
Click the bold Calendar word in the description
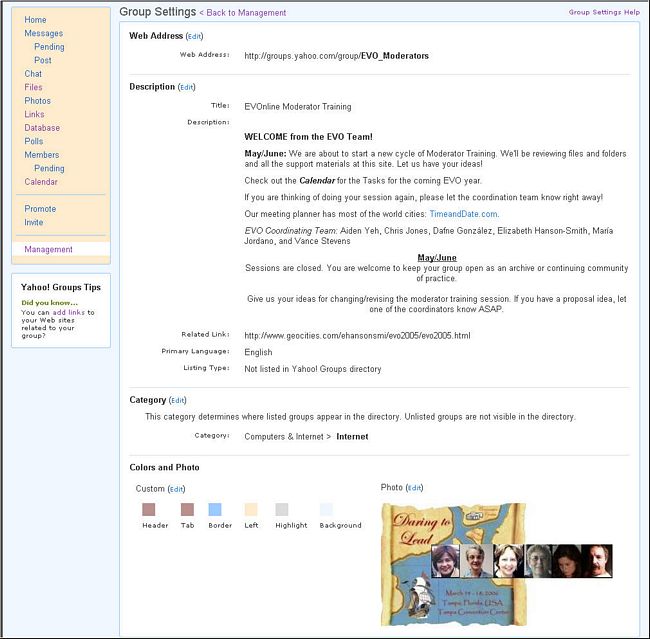pos(317,181)
